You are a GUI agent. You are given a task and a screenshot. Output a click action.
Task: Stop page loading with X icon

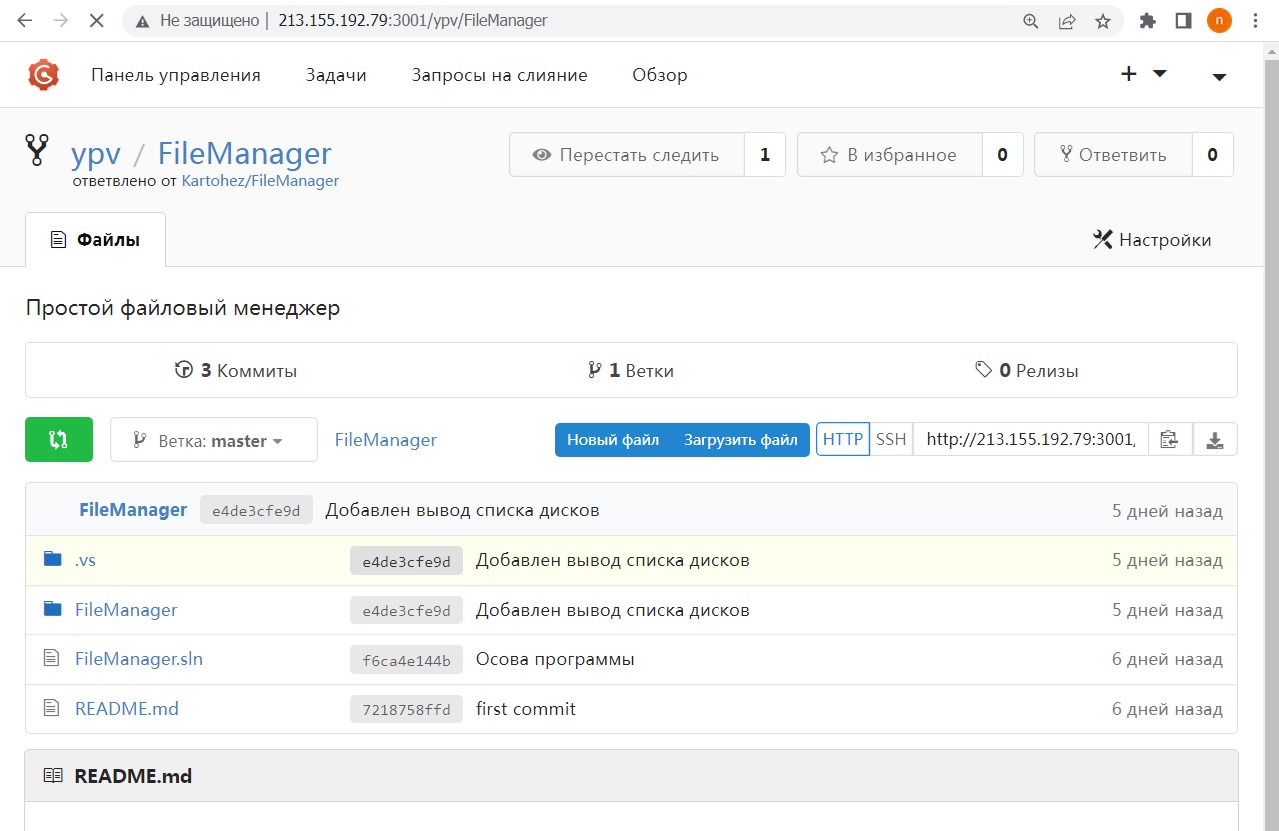pyautogui.click(x=96, y=21)
